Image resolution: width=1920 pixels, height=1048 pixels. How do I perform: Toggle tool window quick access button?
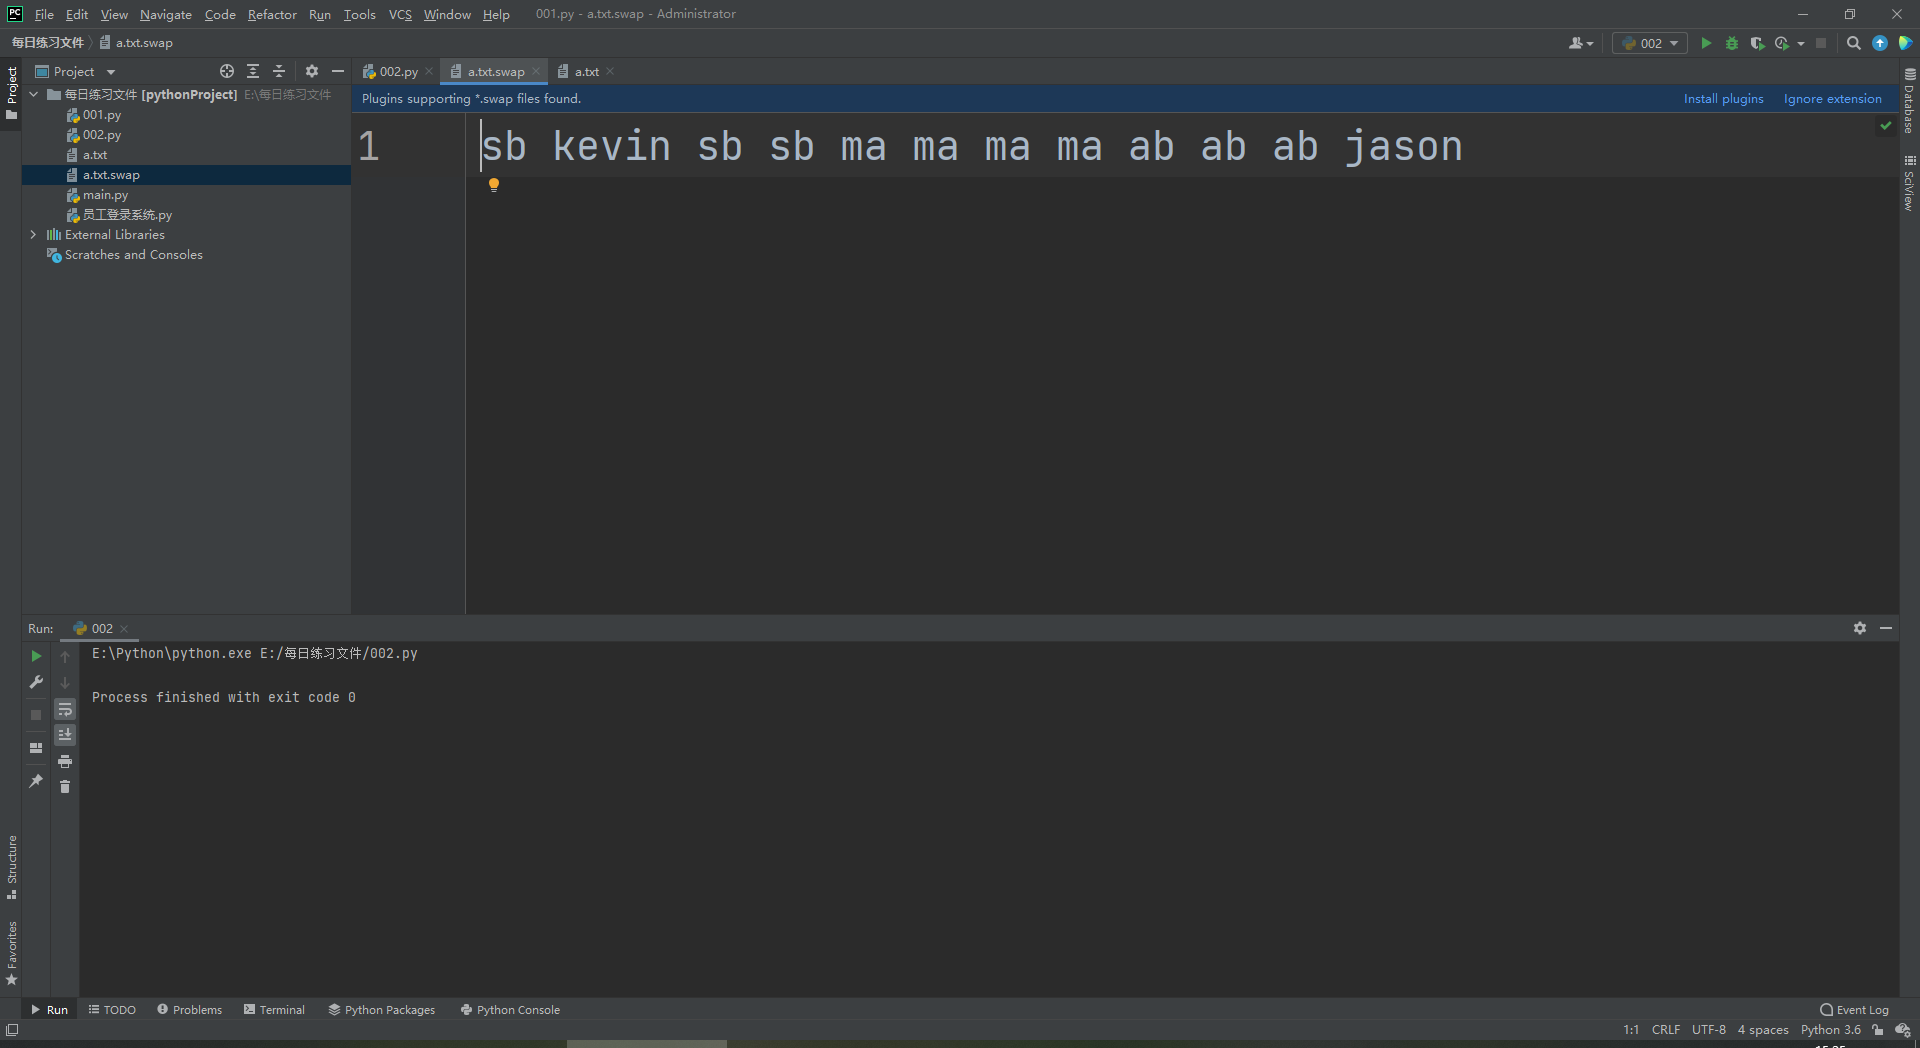tap(12, 1030)
